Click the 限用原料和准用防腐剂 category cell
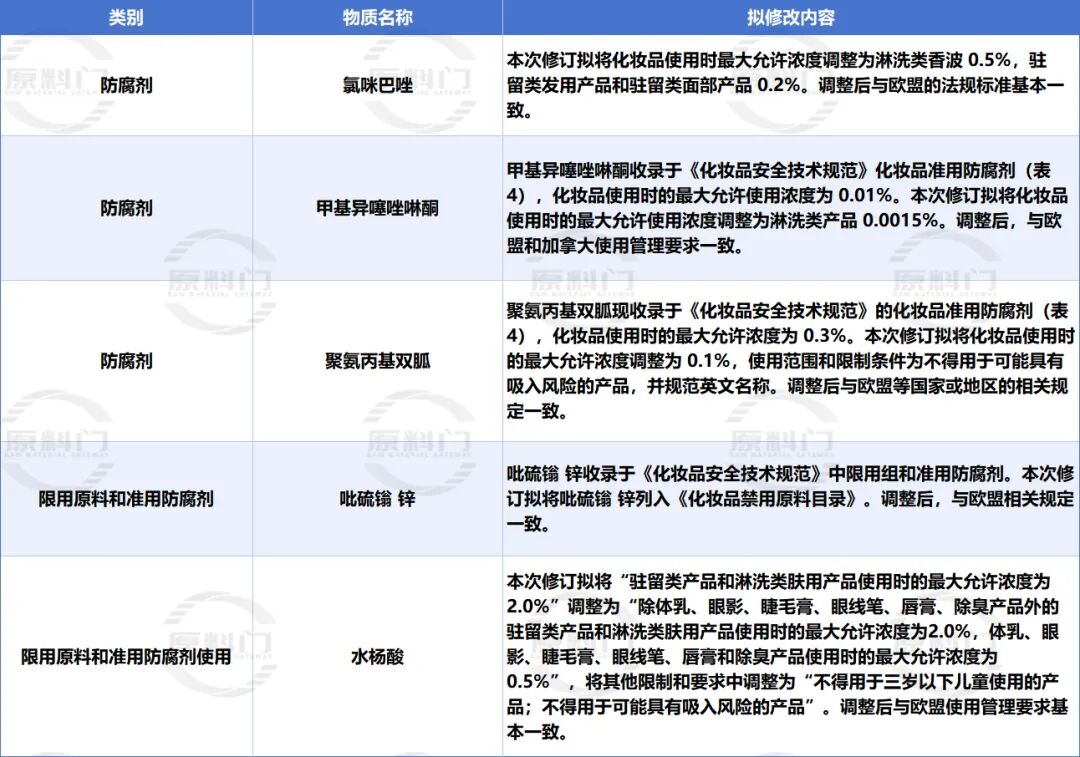 tap(126, 499)
